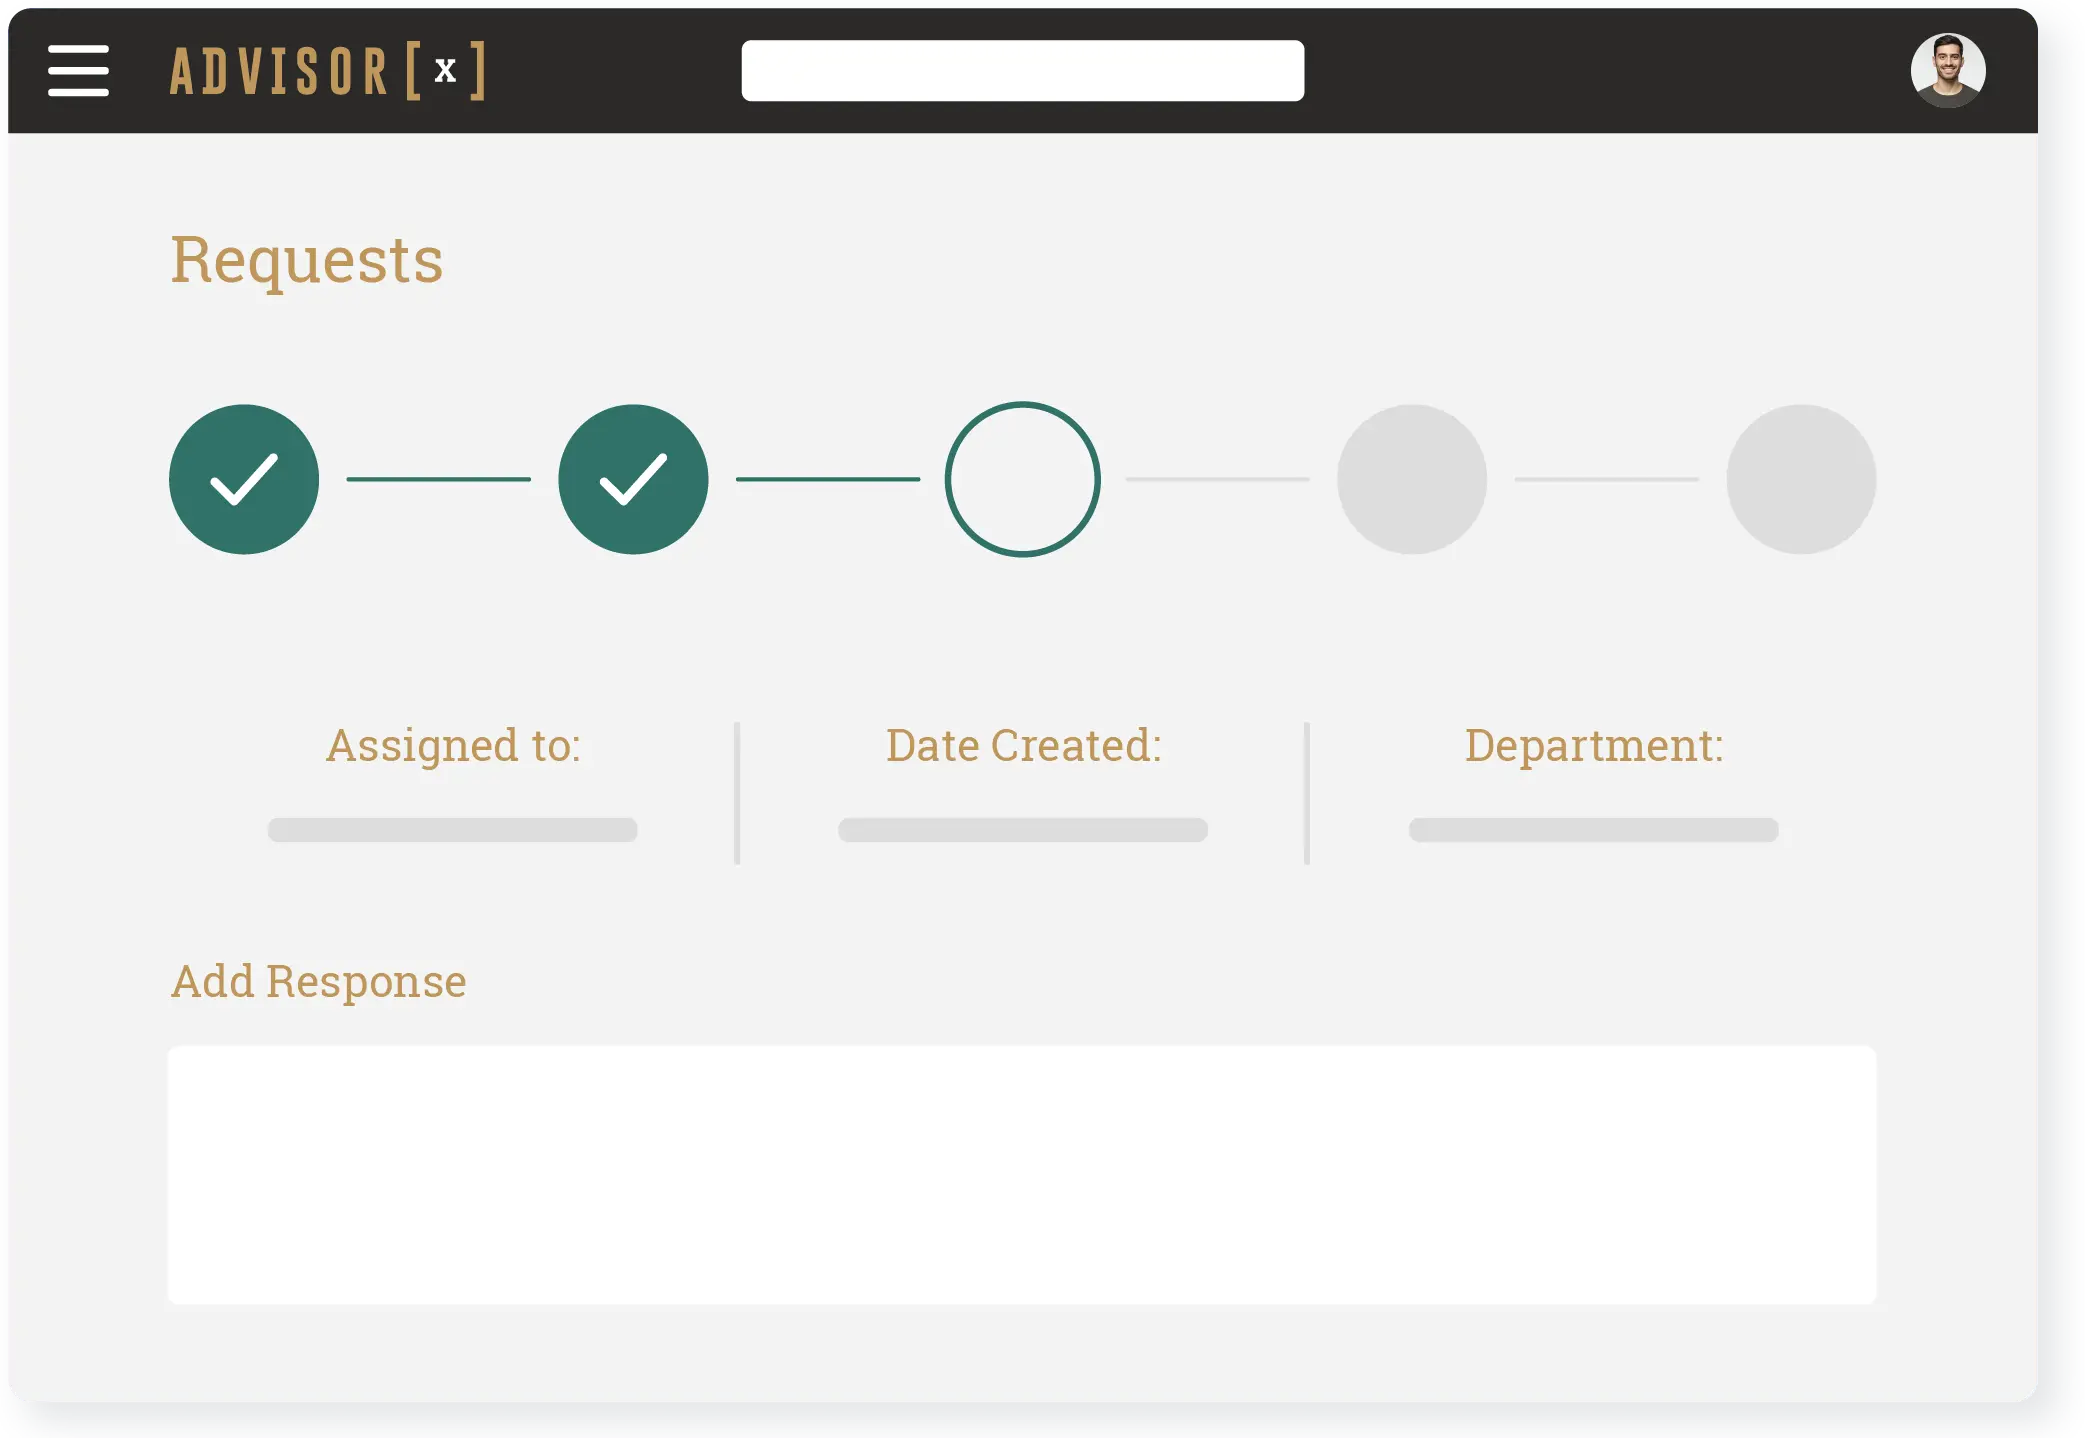Click the second completed step checkmark
Viewport: 2085px width, 1438px height.
(633, 479)
